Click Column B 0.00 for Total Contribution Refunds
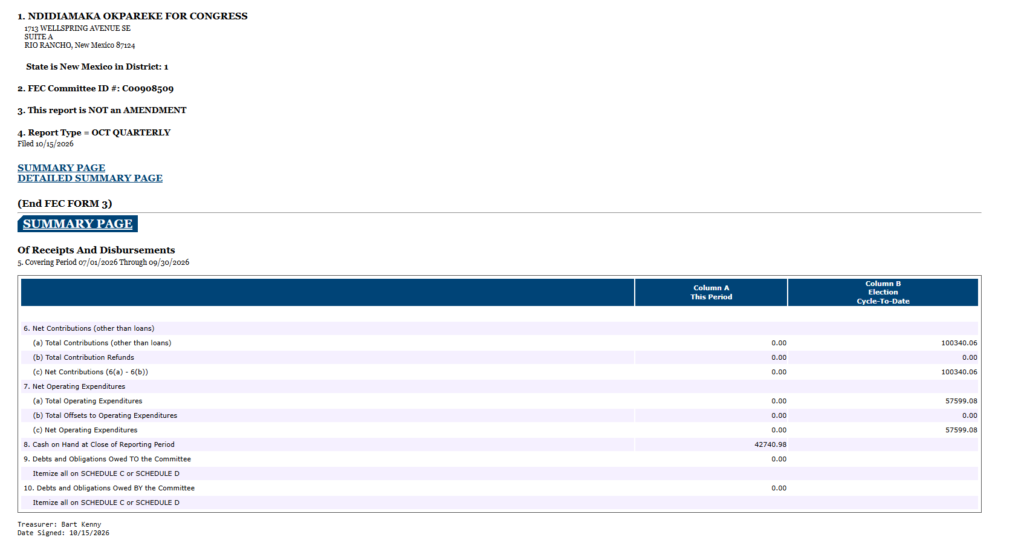 tap(969, 358)
